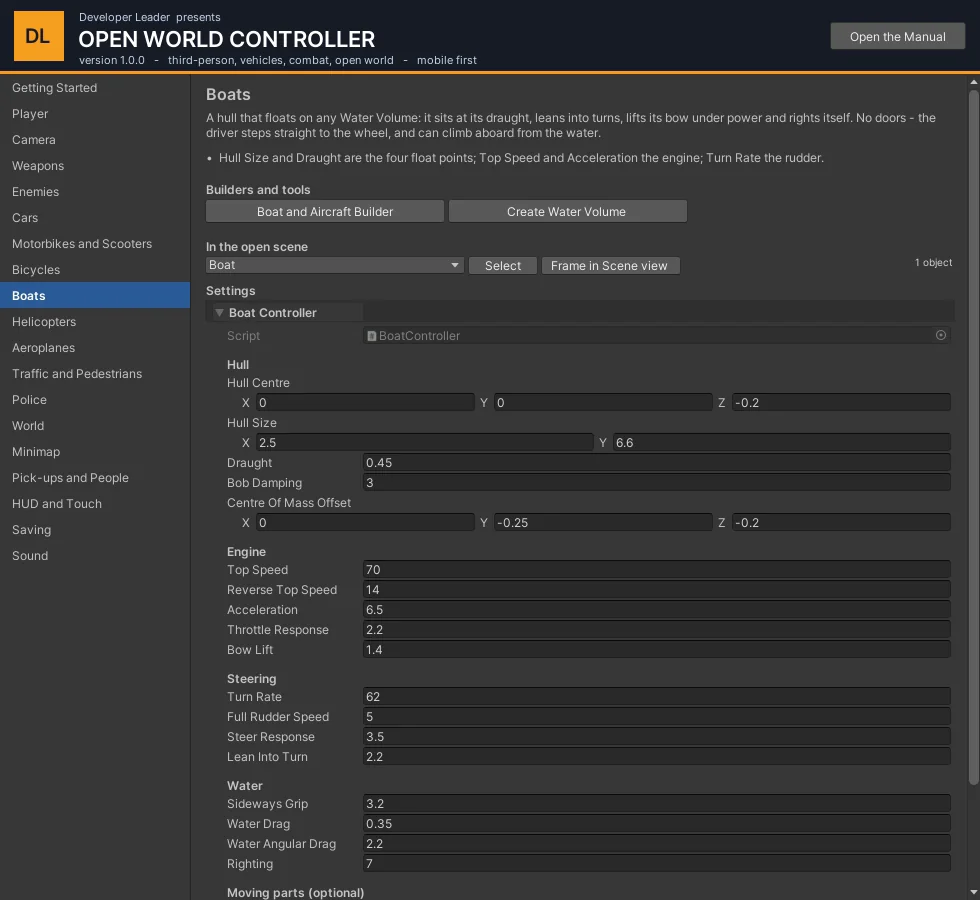Open the Saving section

click(95, 530)
